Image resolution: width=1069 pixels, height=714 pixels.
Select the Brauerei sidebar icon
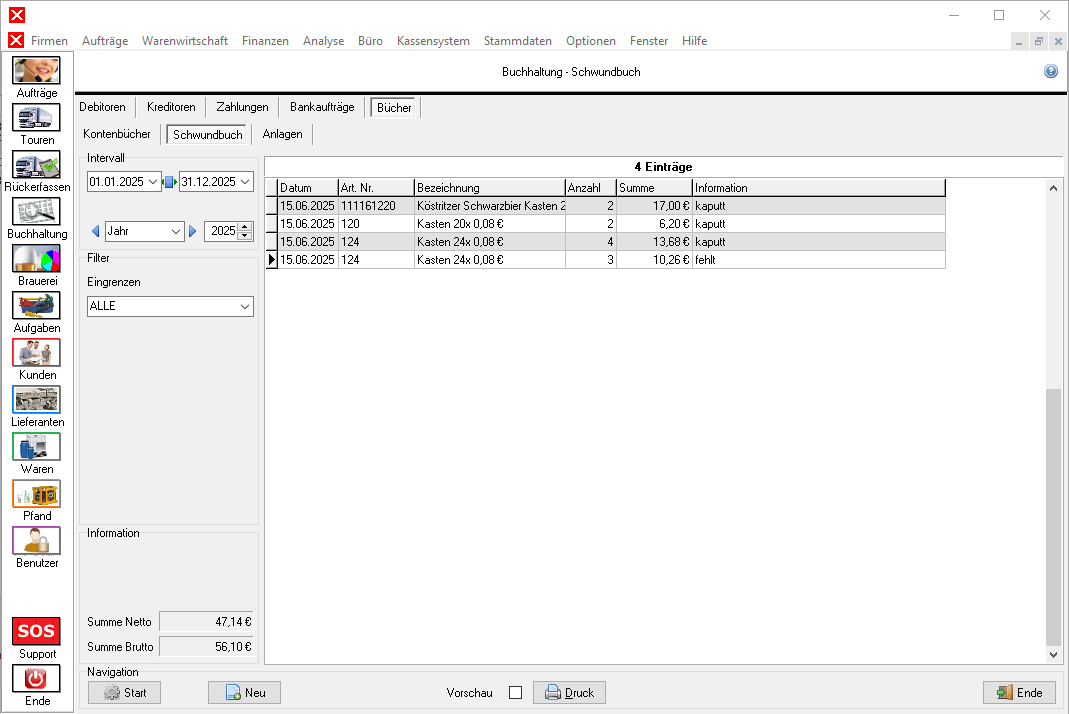(36, 259)
